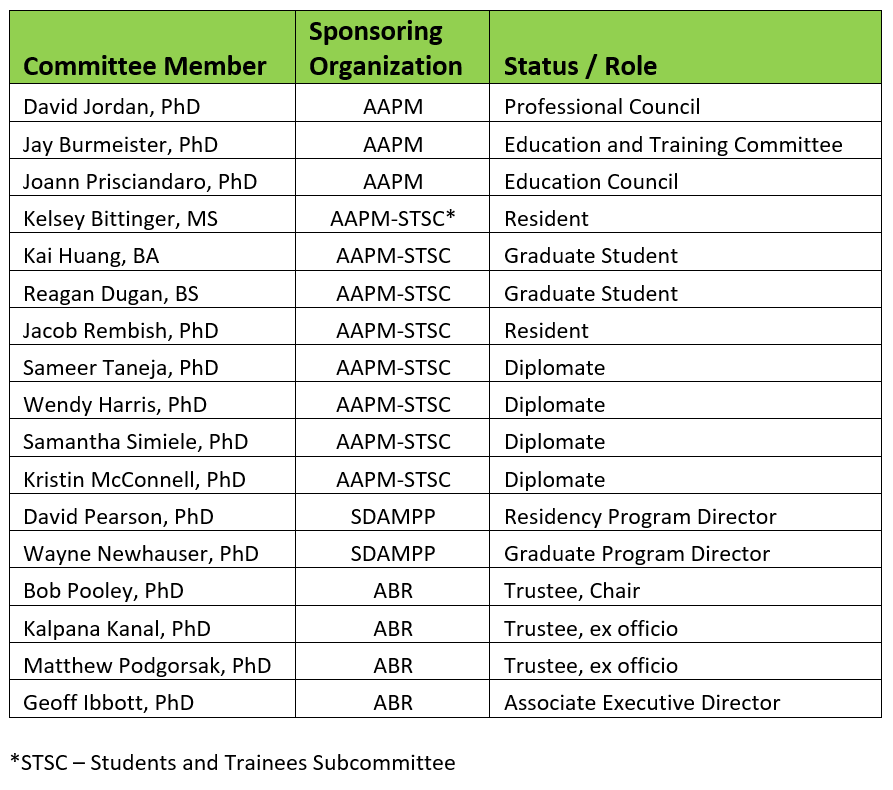Select the AAPM-STSC* cell with asterisk
Screen dimensions: 893x790
393,218
